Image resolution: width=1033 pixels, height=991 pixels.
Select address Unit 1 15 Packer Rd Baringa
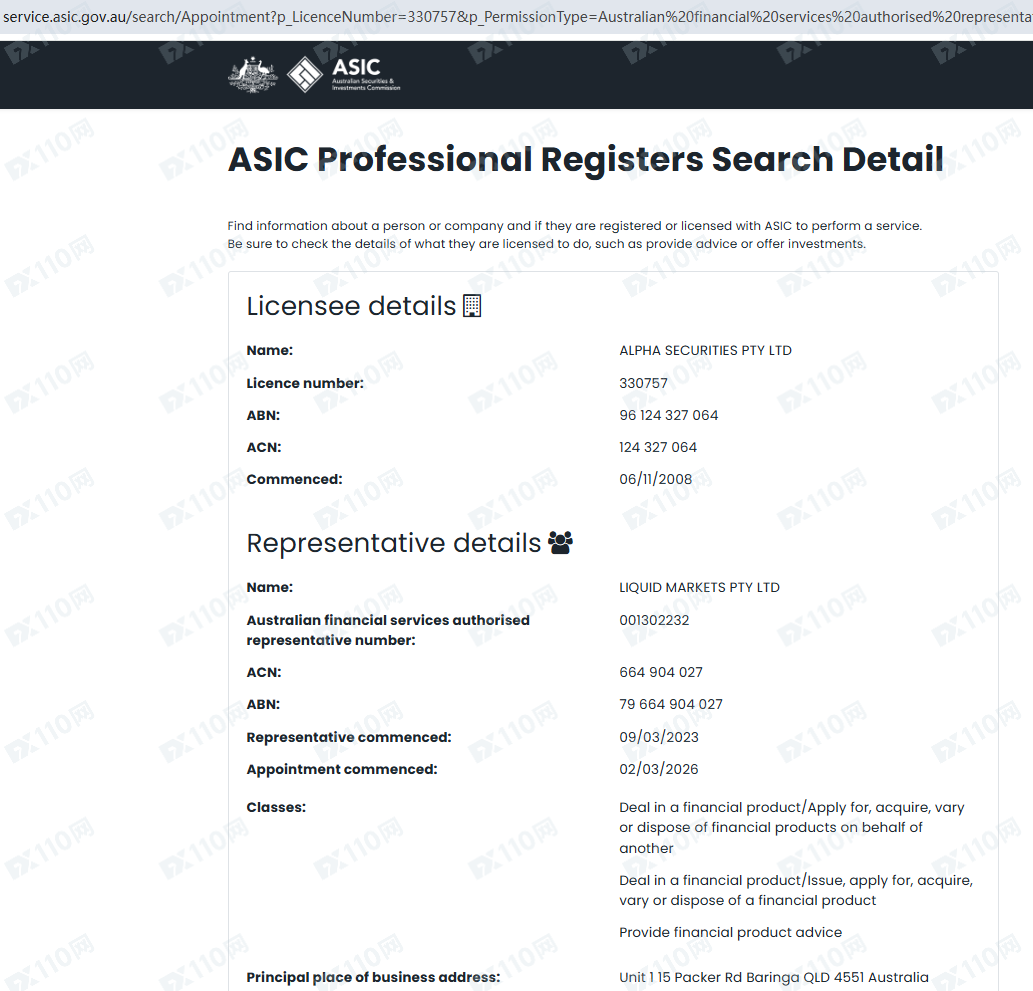774,977
